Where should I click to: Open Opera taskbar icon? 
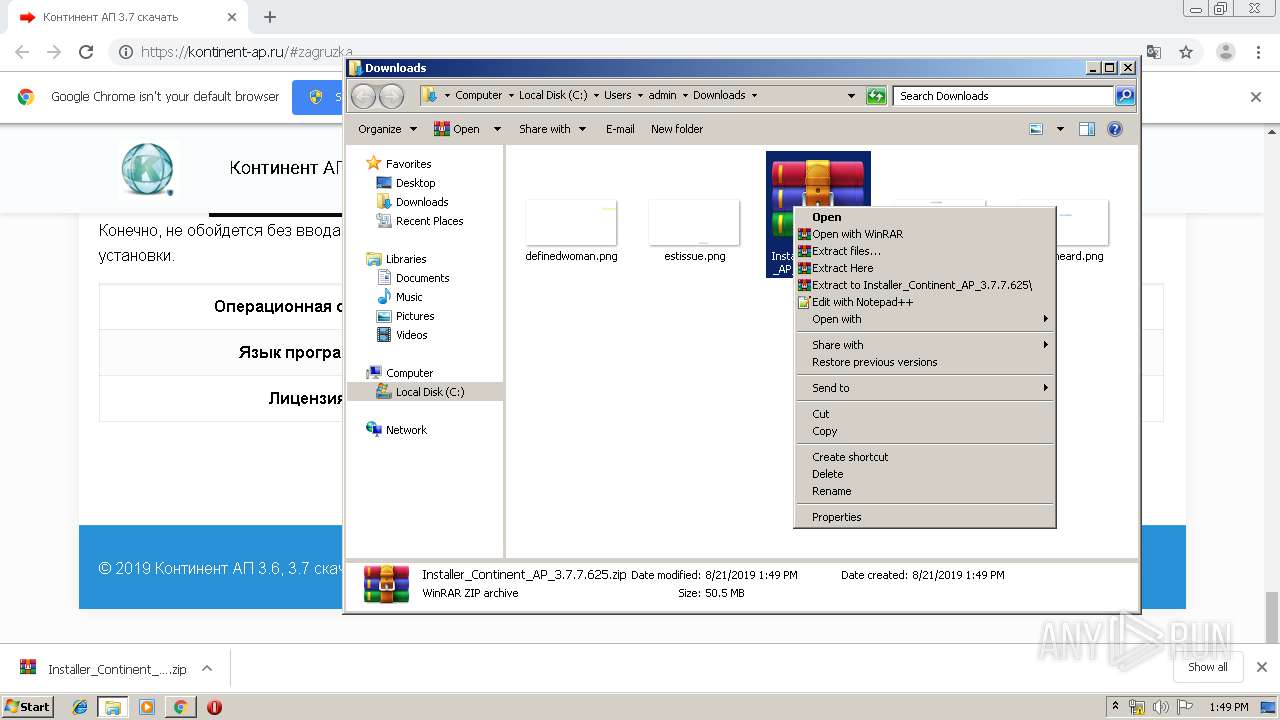click(214, 707)
